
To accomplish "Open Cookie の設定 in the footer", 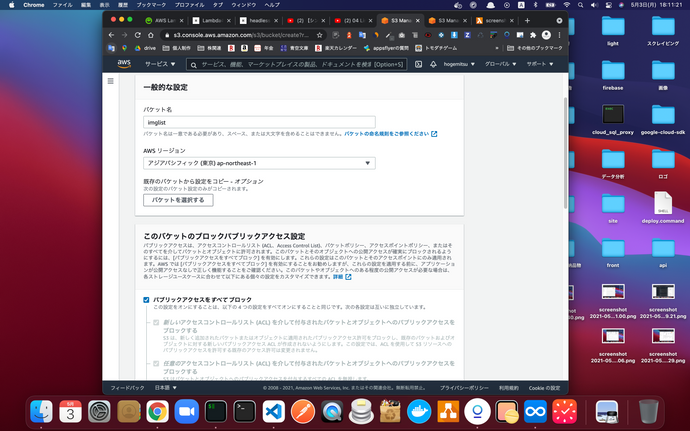I will click(x=544, y=388).
